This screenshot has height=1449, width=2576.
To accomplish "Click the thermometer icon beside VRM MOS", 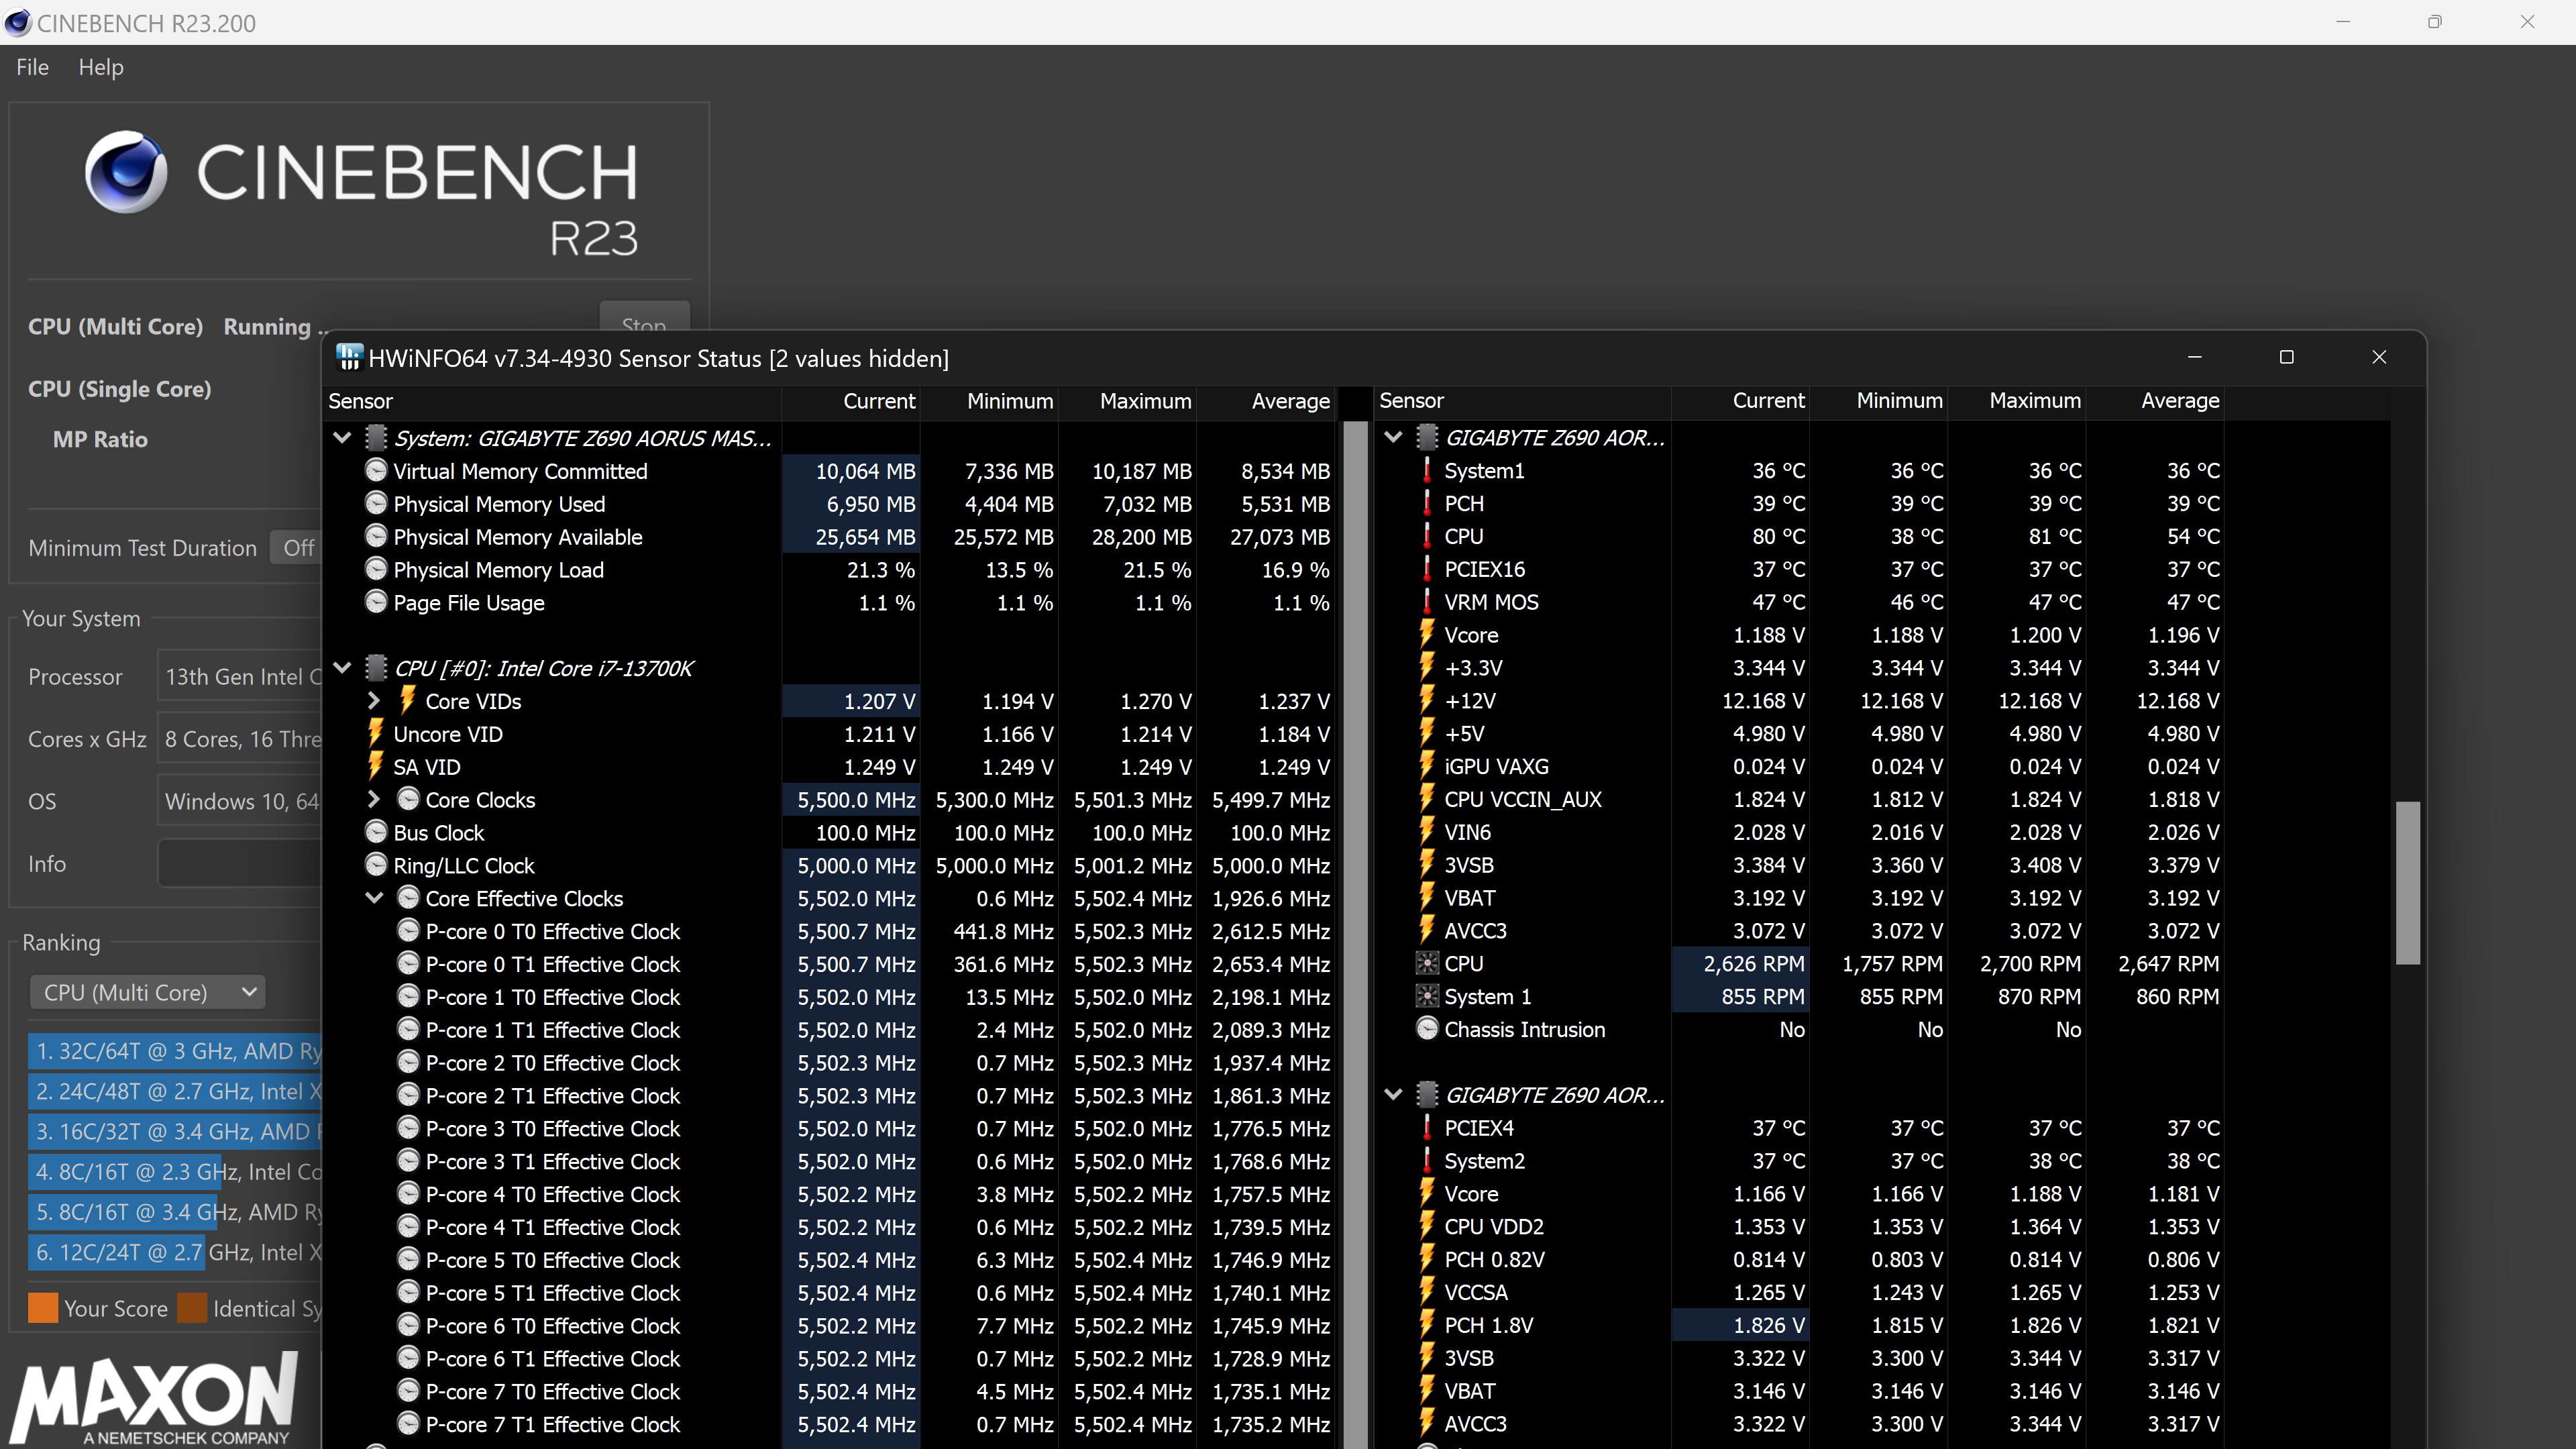I will tap(1427, 602).
